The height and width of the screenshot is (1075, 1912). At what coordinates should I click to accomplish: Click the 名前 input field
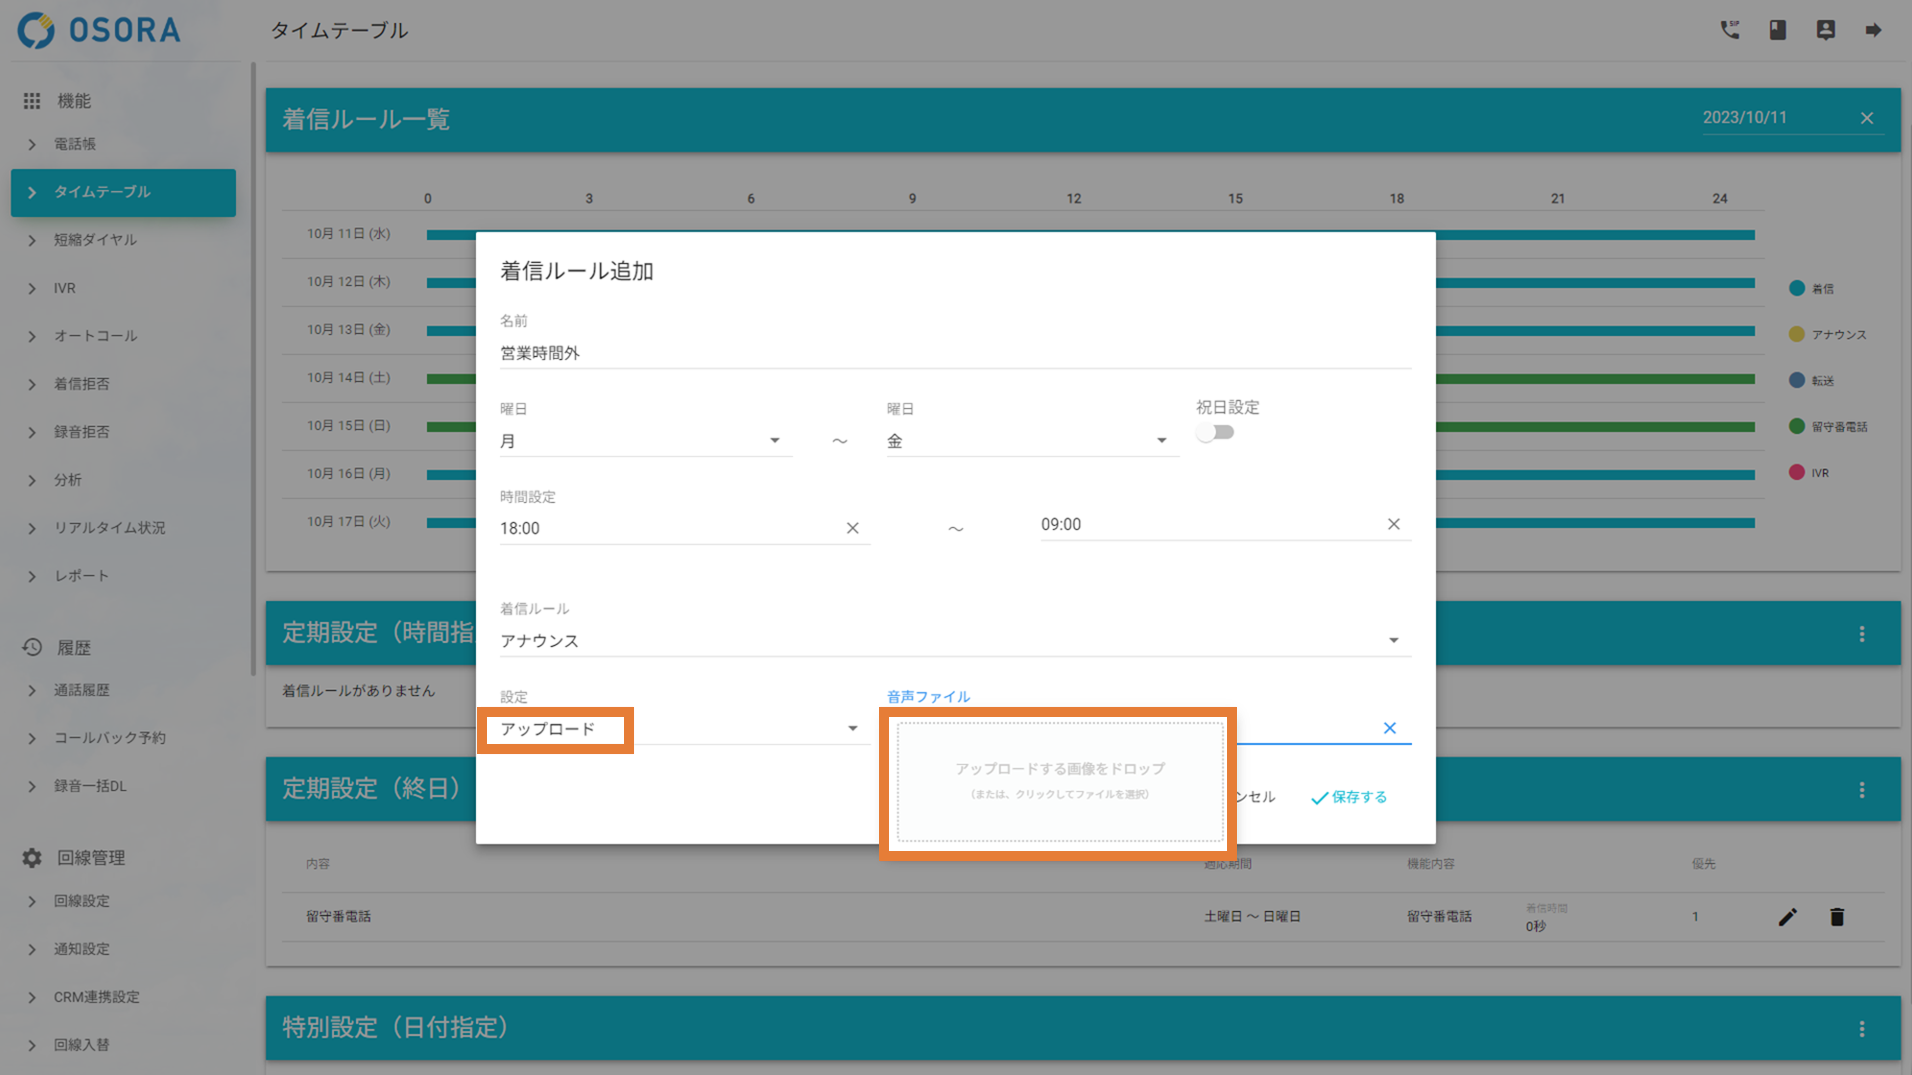pos(954,353)
